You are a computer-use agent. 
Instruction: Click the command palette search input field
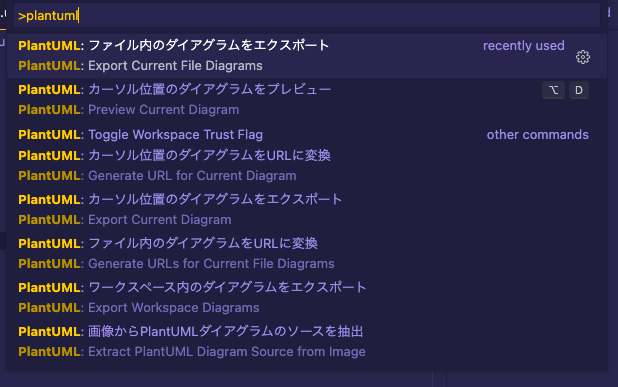pyautogui.click(x=307, y=15)
